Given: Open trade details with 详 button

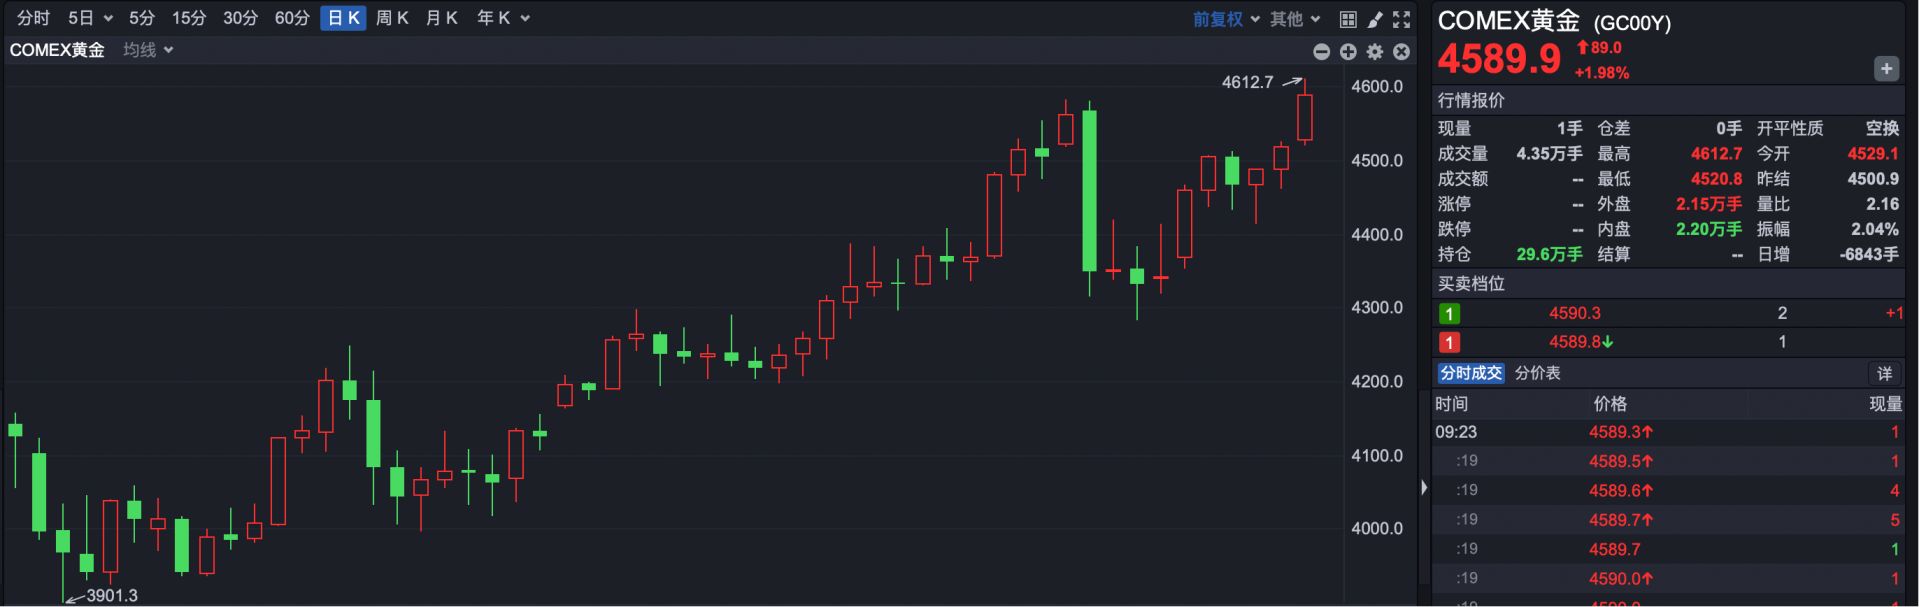Looking at the screenshot, I should (1885, 374).
